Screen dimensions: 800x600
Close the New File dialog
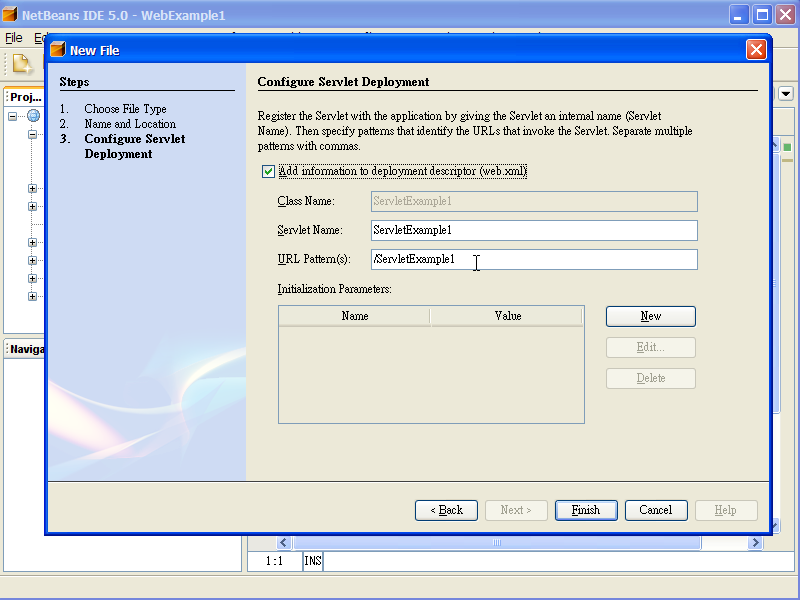(756, 50)
